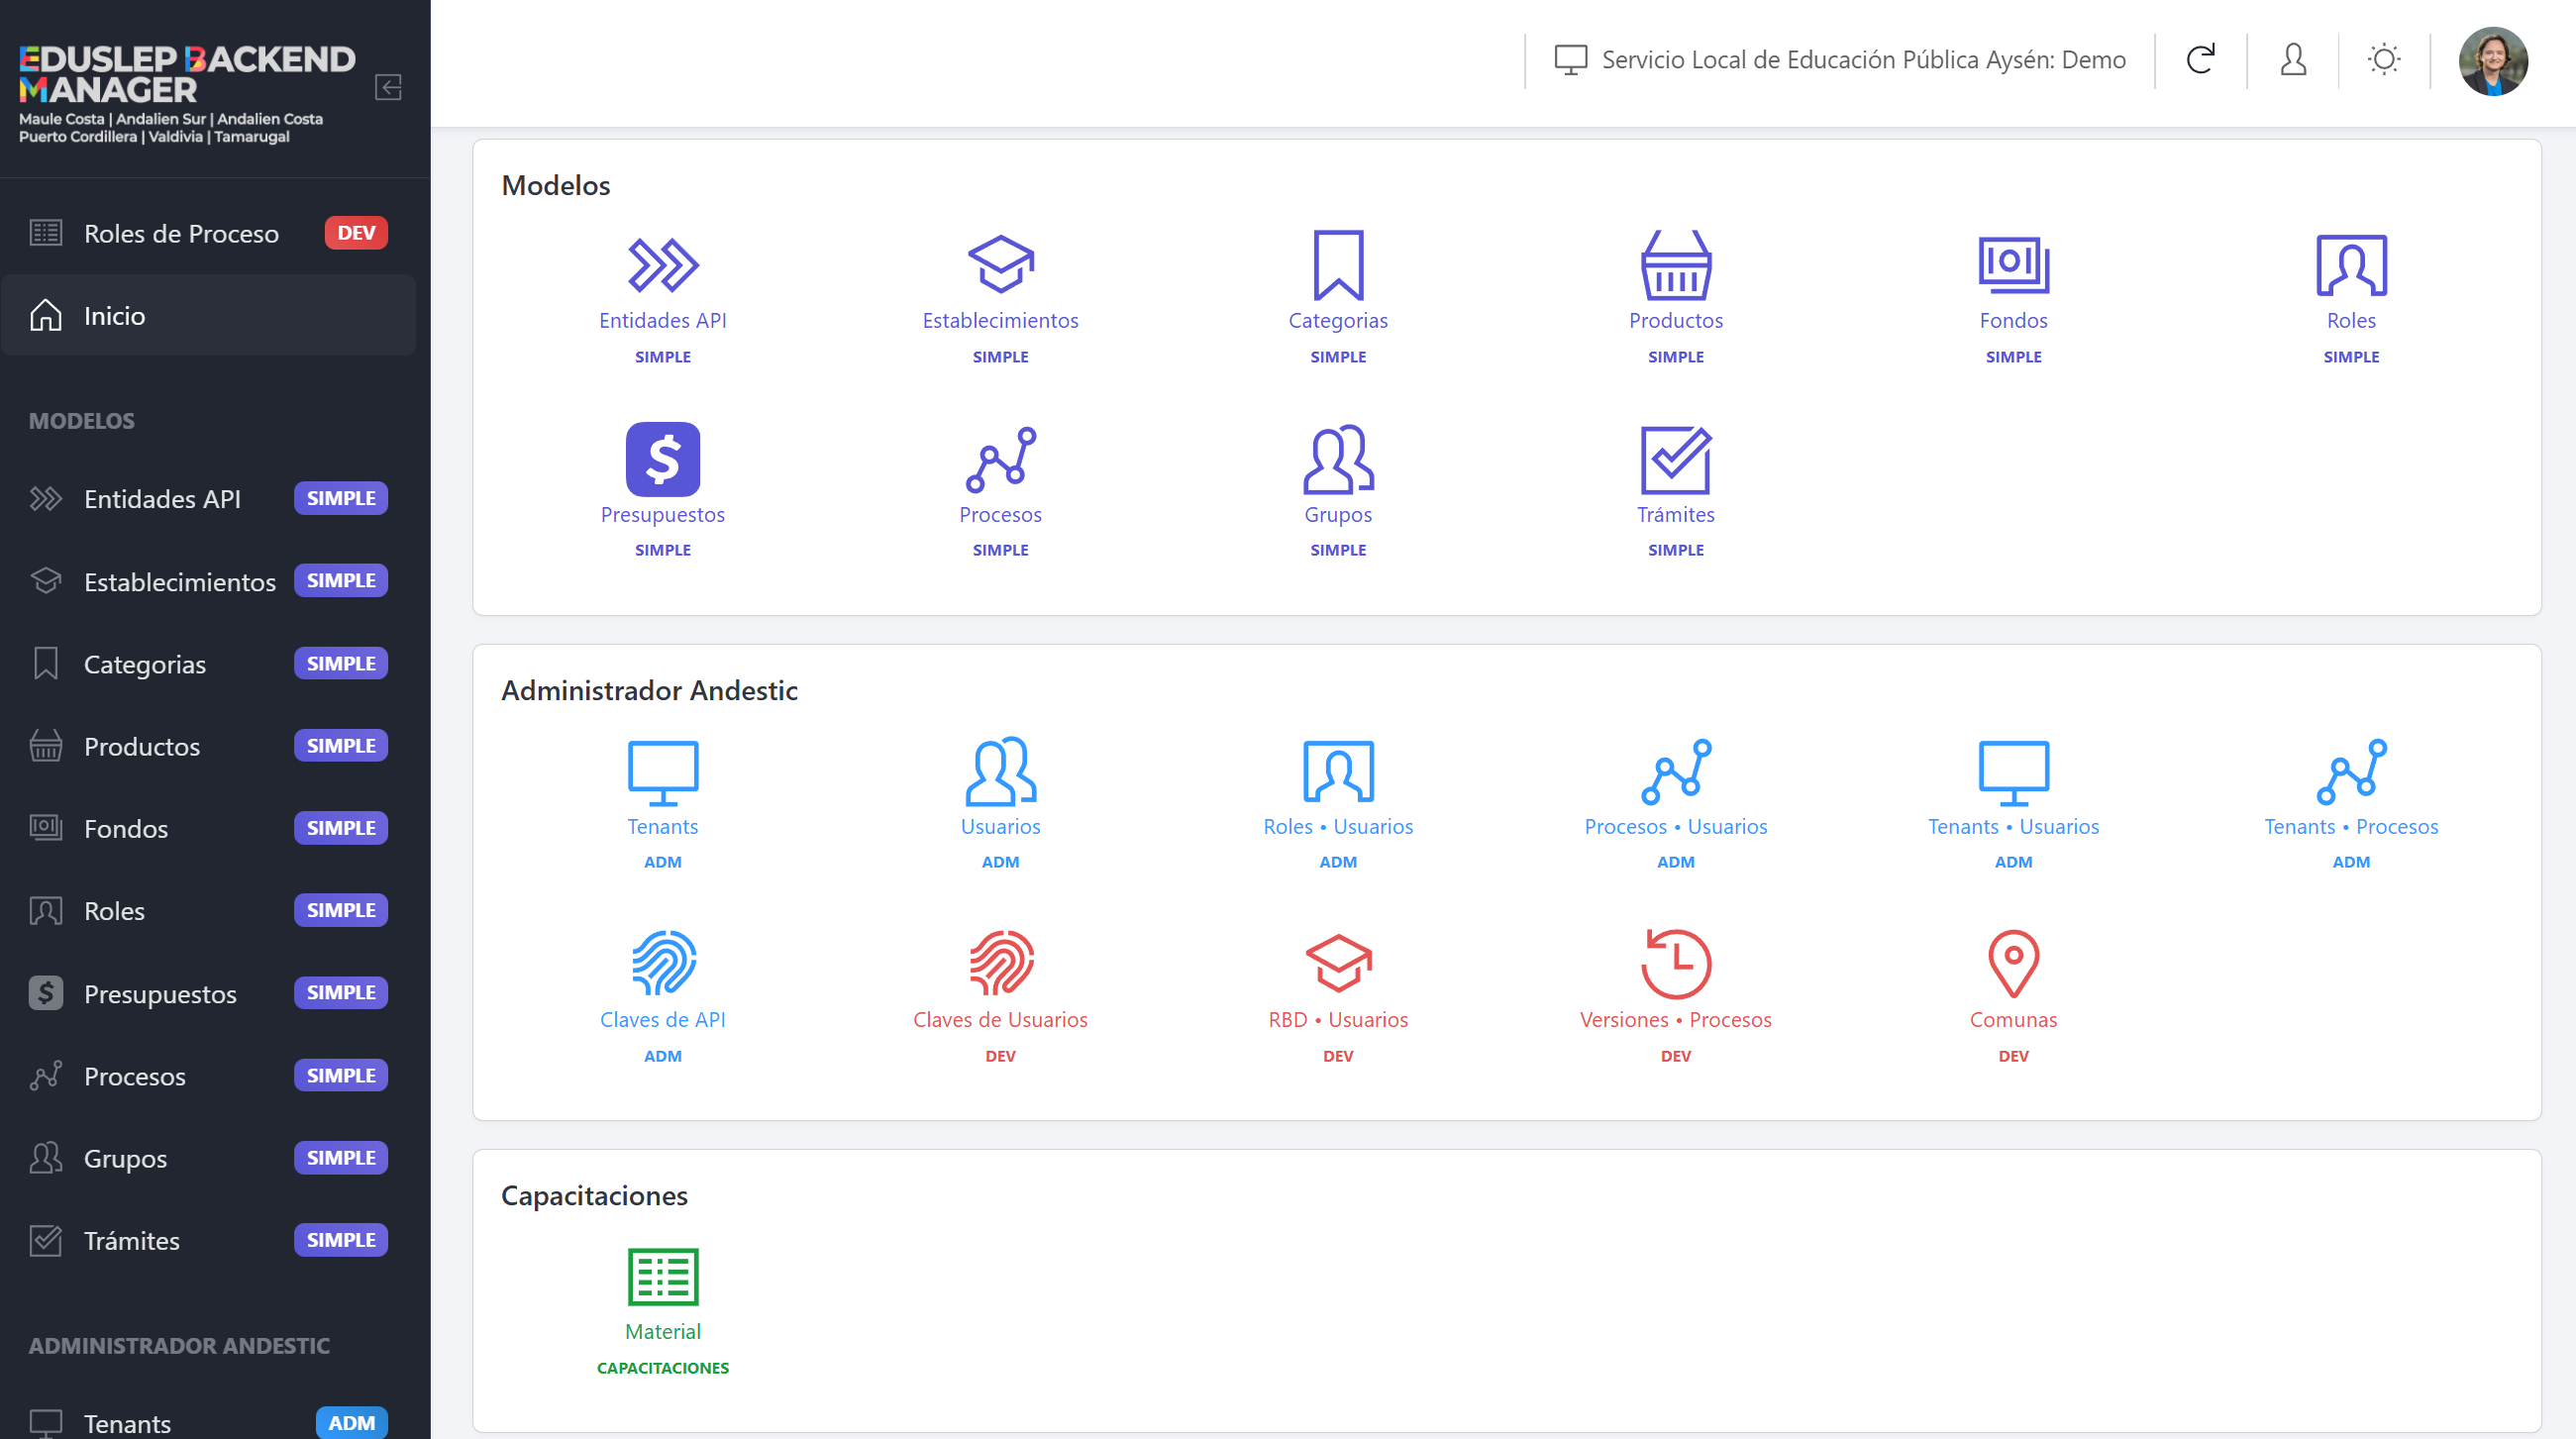Click the Versiones • Procesos history clock icon
This screenshot has height=1439, width=2576.
pos(1675,963)
